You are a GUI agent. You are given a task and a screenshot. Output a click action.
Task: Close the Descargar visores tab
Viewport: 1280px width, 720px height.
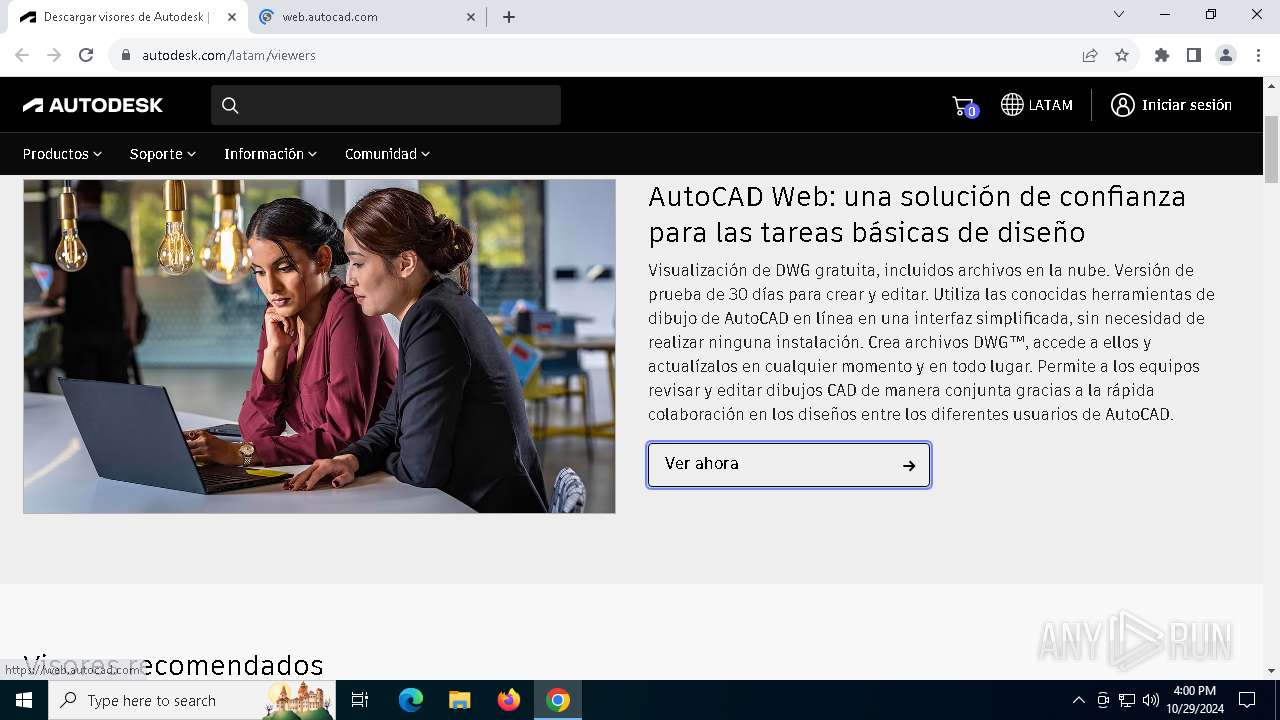tap(231, 17)
